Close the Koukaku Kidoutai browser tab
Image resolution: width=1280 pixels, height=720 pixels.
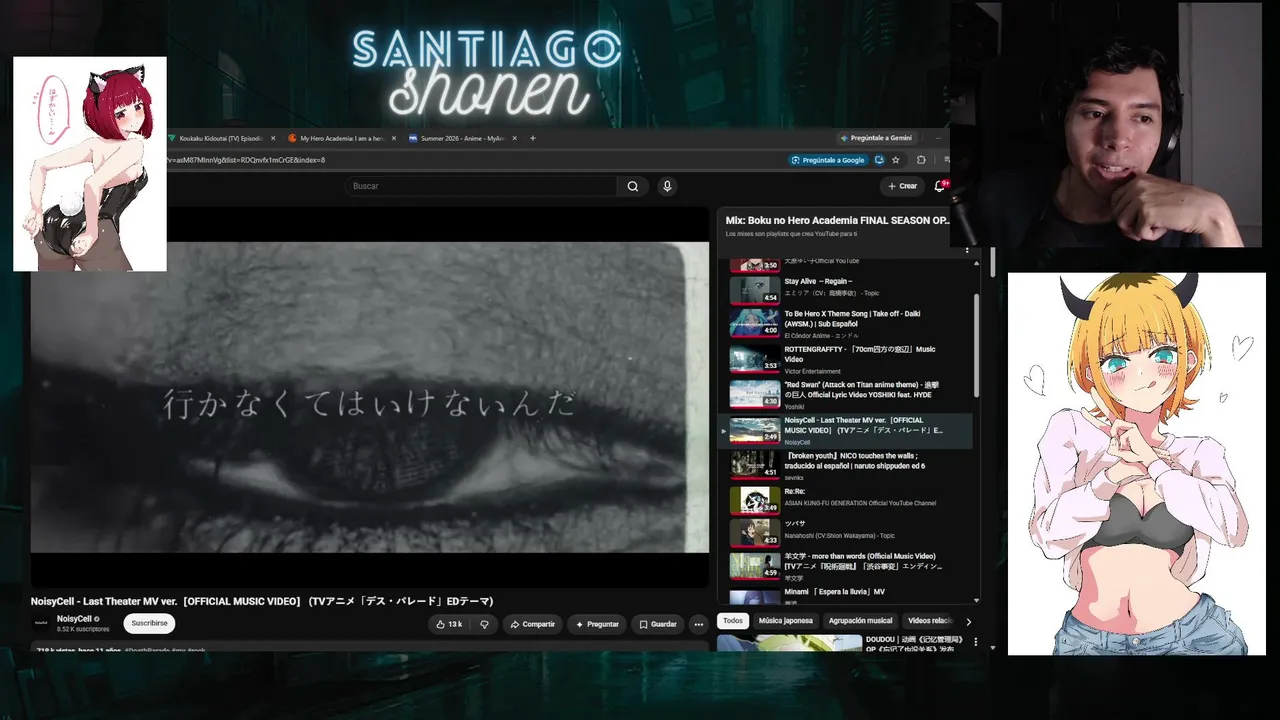click(273, 138)
